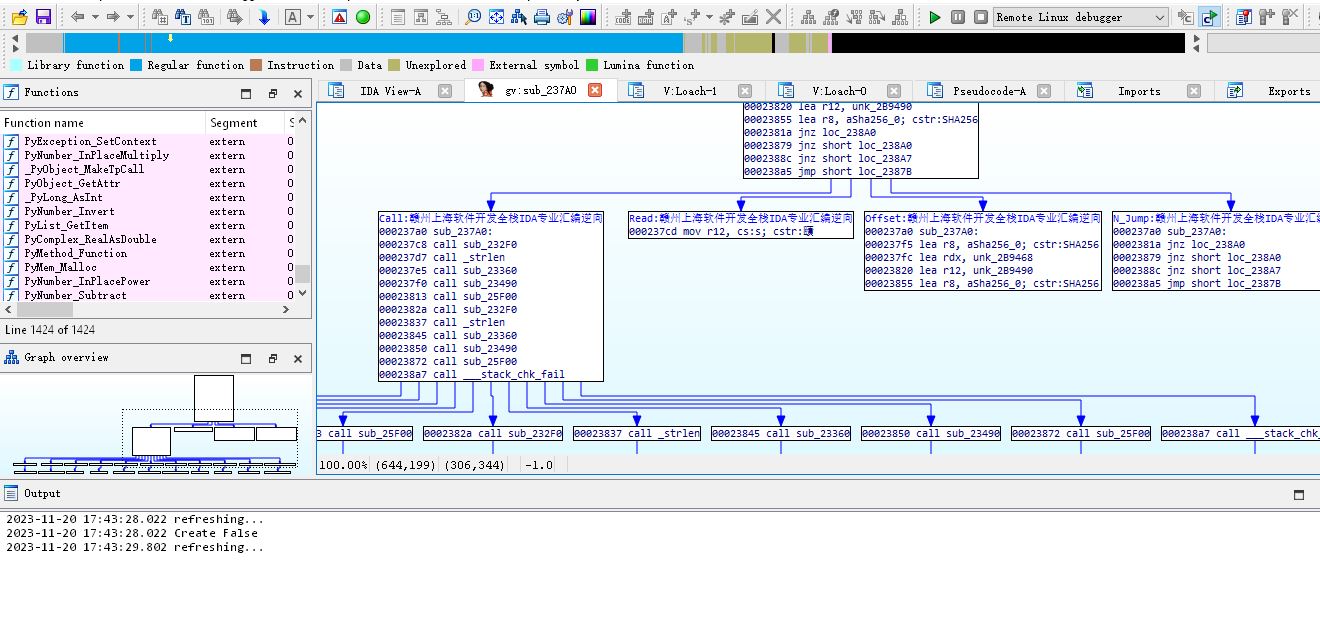Click the '0002382a call sub_232F0' graph node
The width and height of the screenshot is (1320, 626).
493,434
